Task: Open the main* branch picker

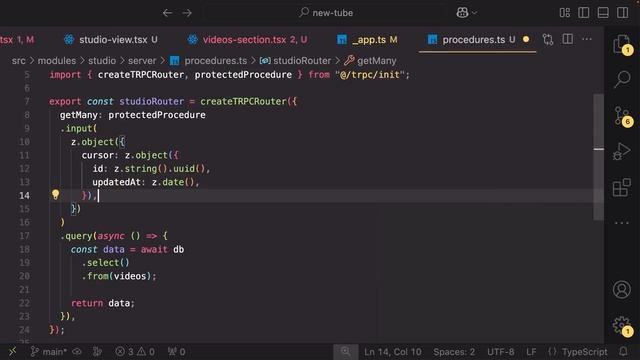Action: click(x=48, y=351)
